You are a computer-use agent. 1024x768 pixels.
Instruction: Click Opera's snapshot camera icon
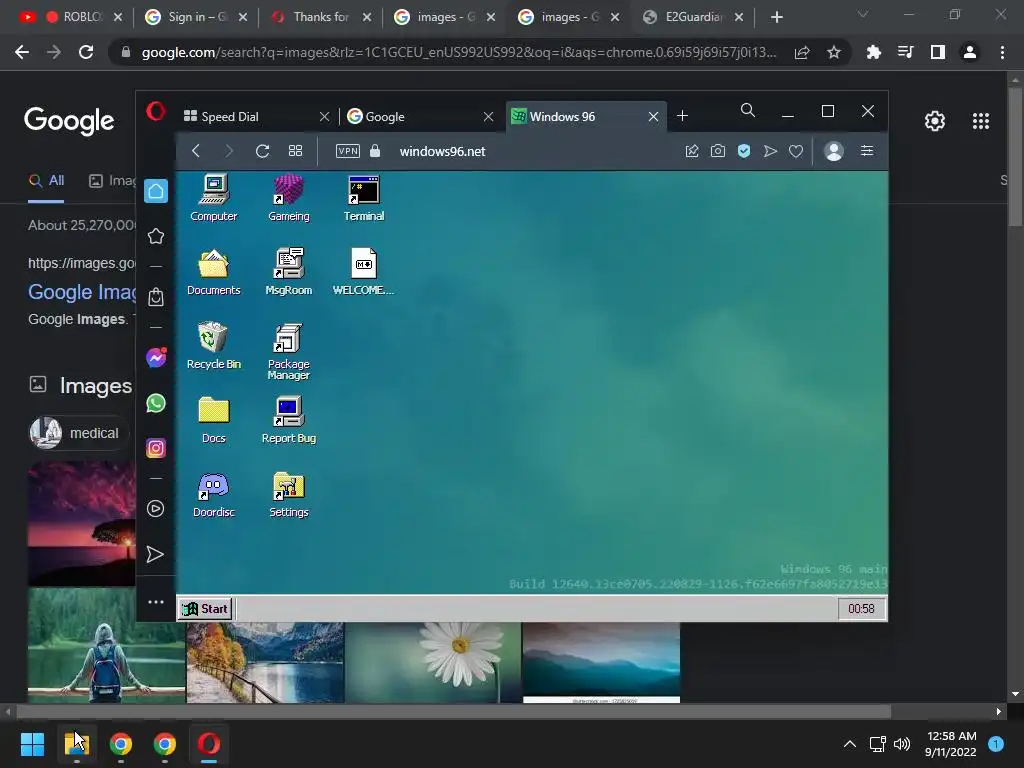point(718,151)
